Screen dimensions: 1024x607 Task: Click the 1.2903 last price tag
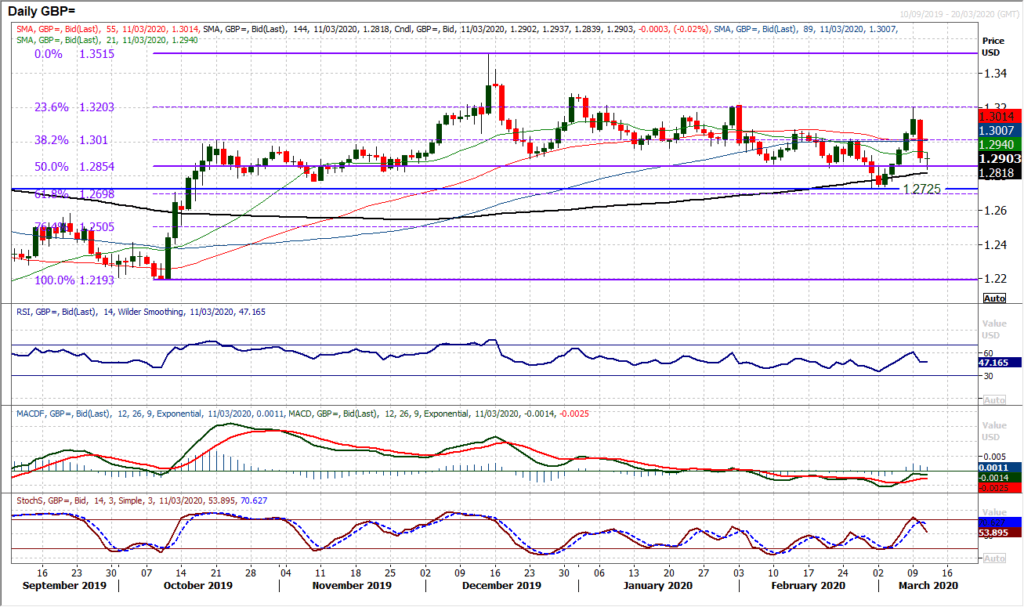coord(1000,159)
